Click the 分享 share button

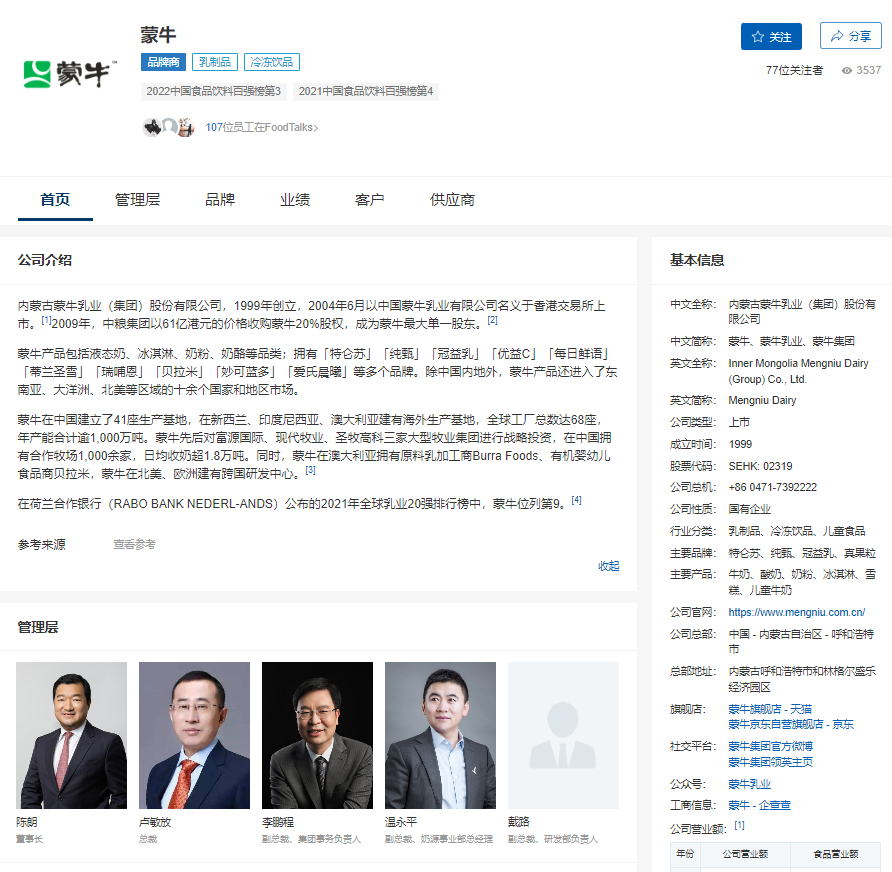850,36
